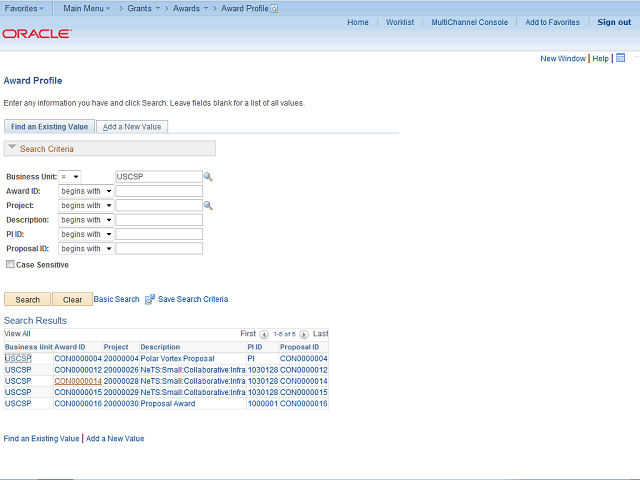640x480 pixels.
Task: Switch to Add a New Value tab
Action: (132, 127)
